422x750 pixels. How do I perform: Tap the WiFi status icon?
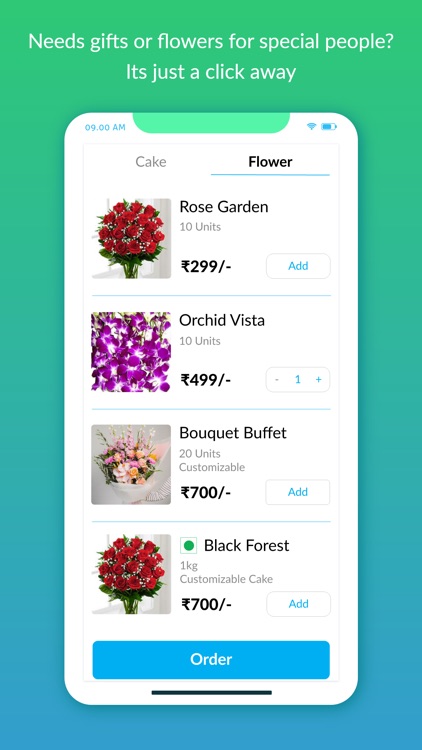pyautogui.click(x=311, y=127)
